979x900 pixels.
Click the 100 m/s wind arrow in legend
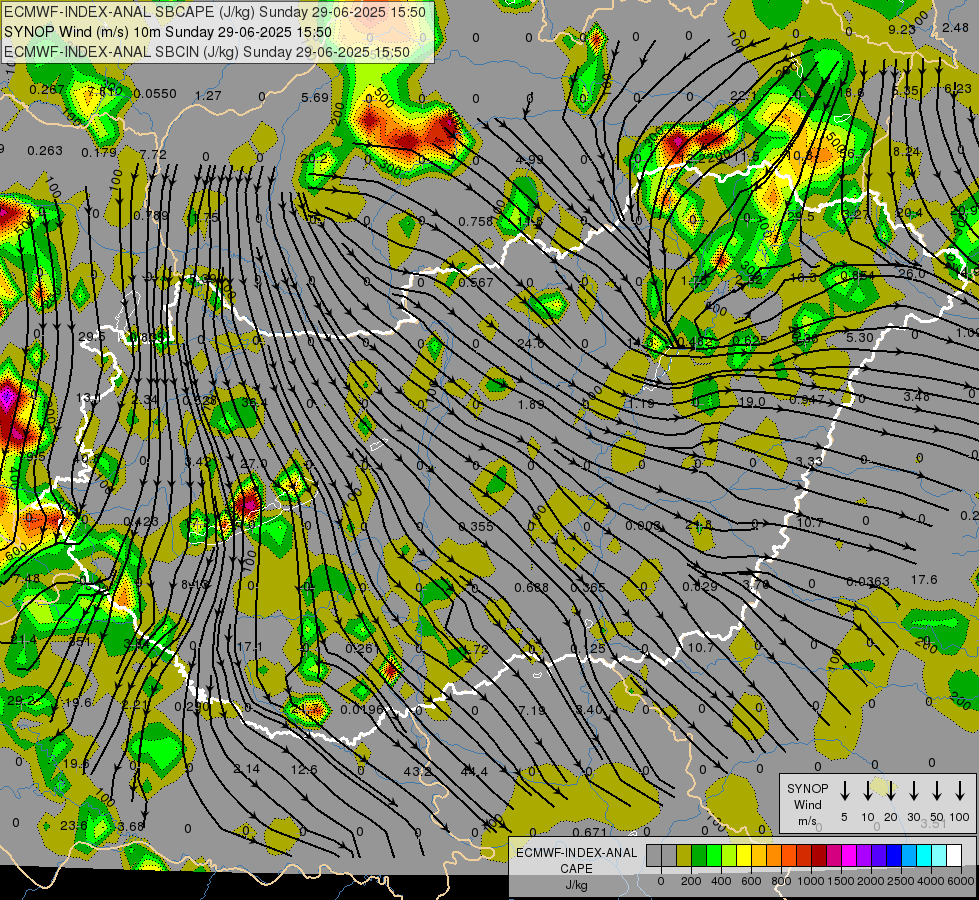point(960,790)
